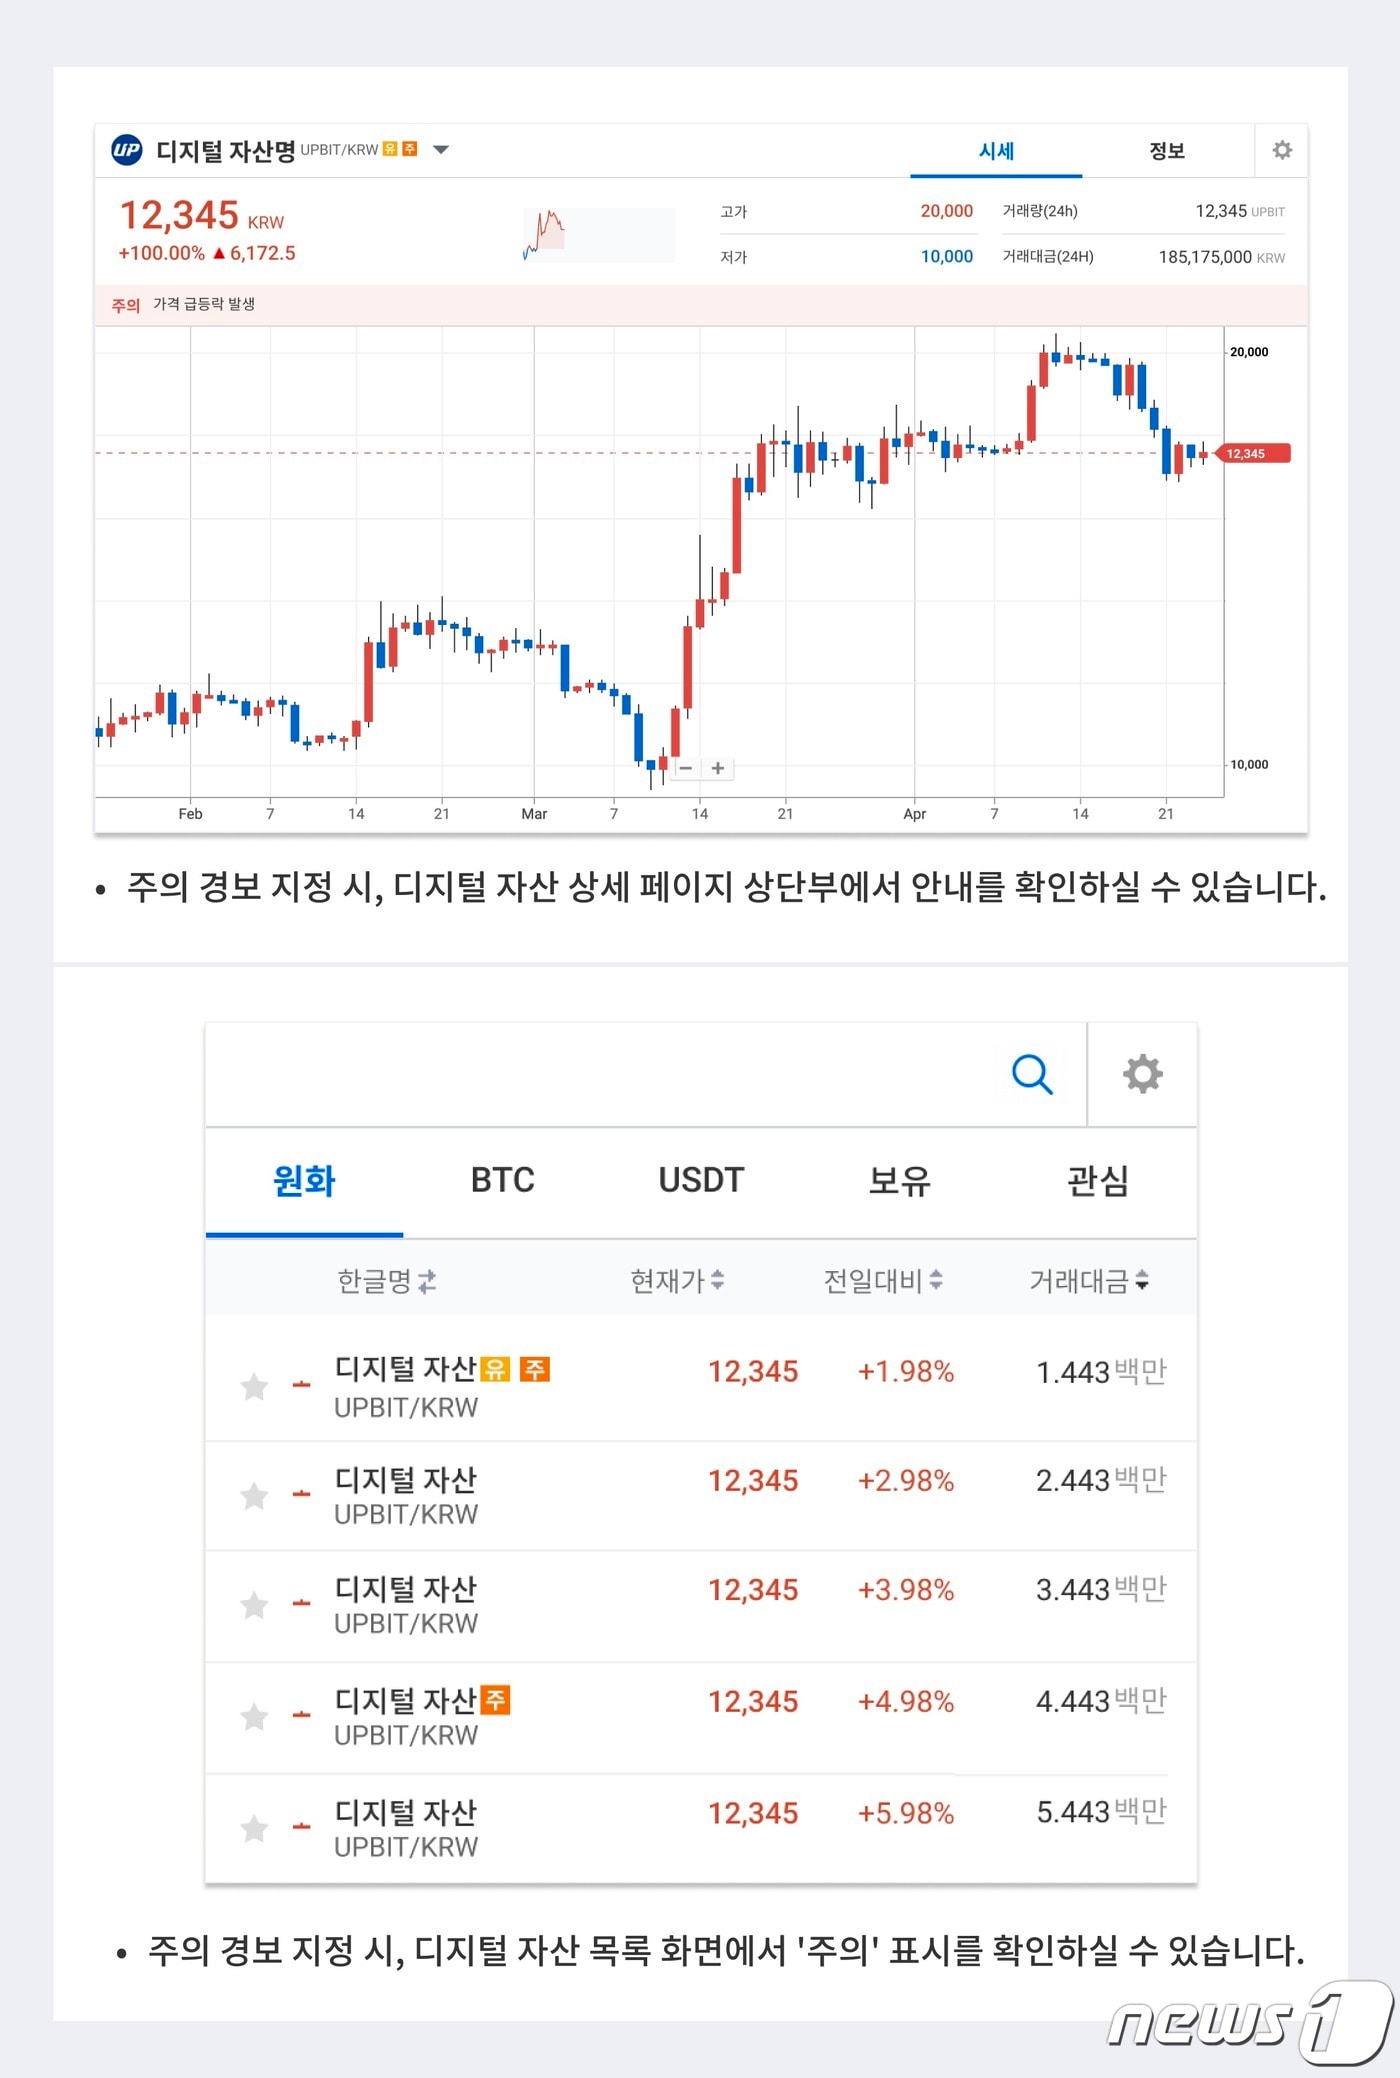Zoom out of the chart with the minus button
Screen dimensions: 1400x2078
click(x=687, y=768)
